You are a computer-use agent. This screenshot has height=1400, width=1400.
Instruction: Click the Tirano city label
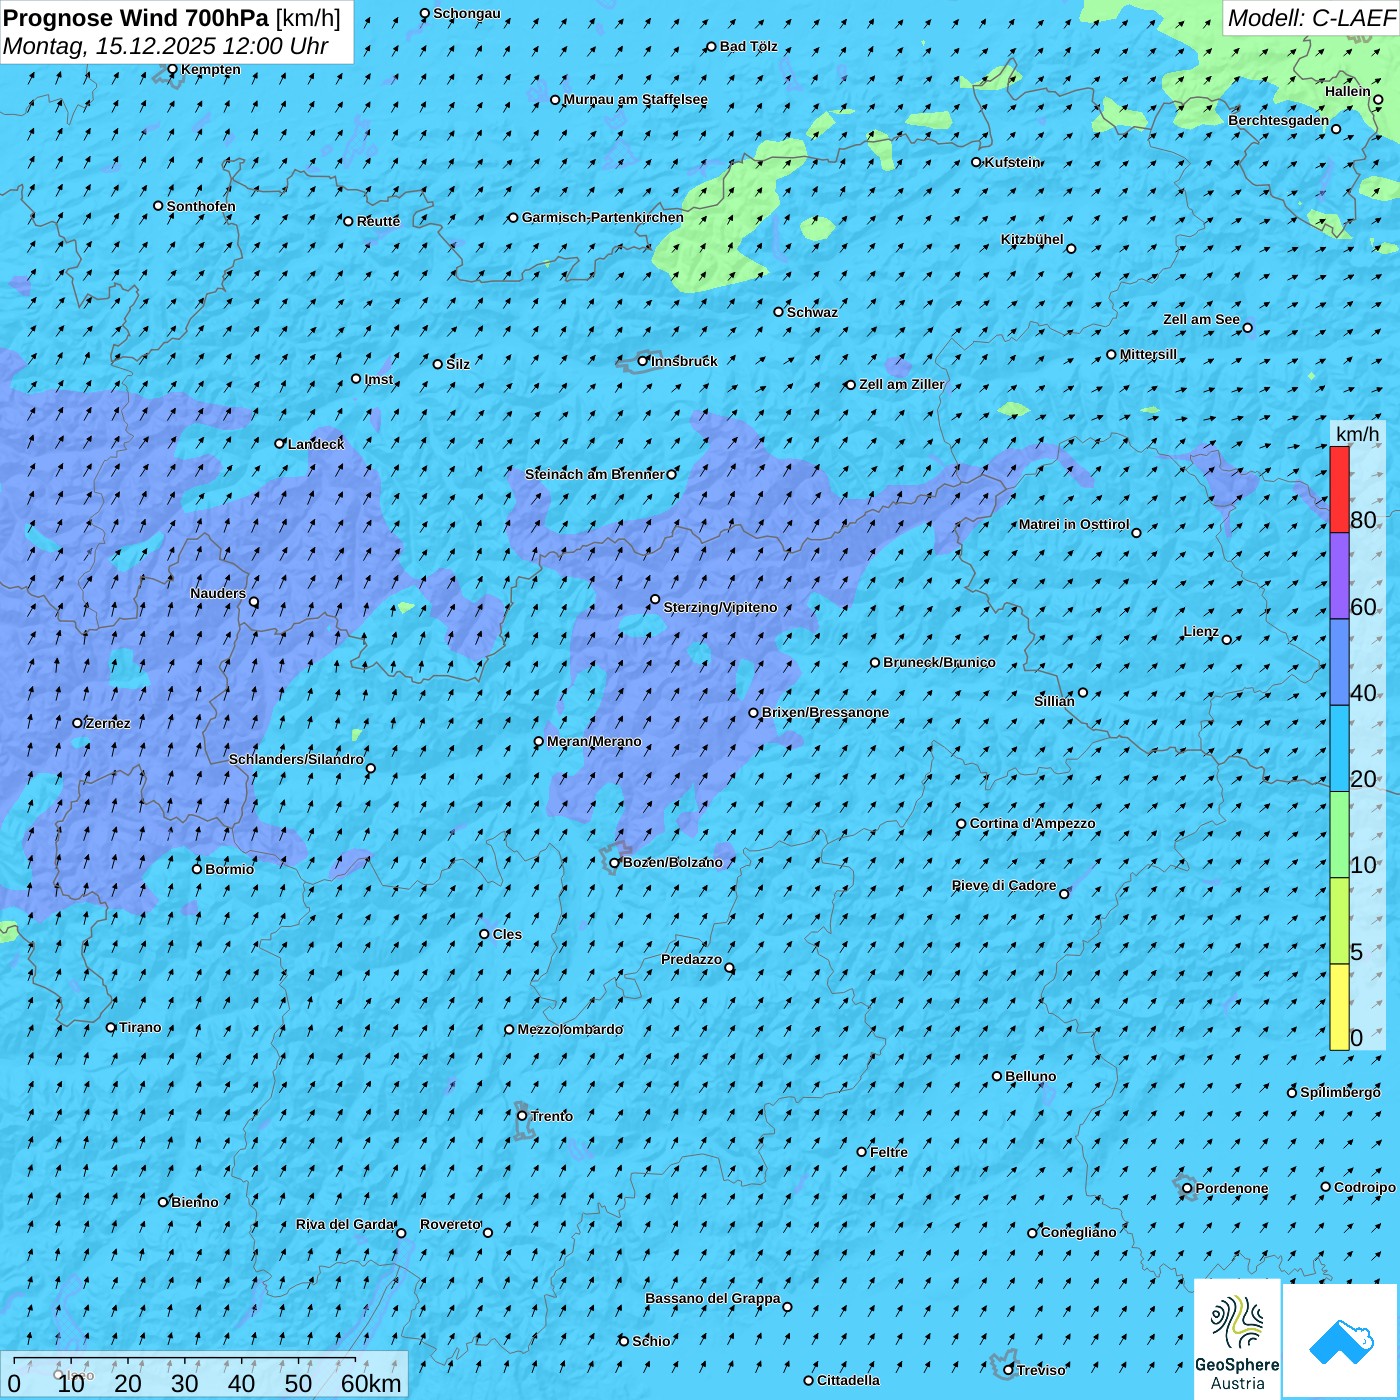[x=140, y=1027]
